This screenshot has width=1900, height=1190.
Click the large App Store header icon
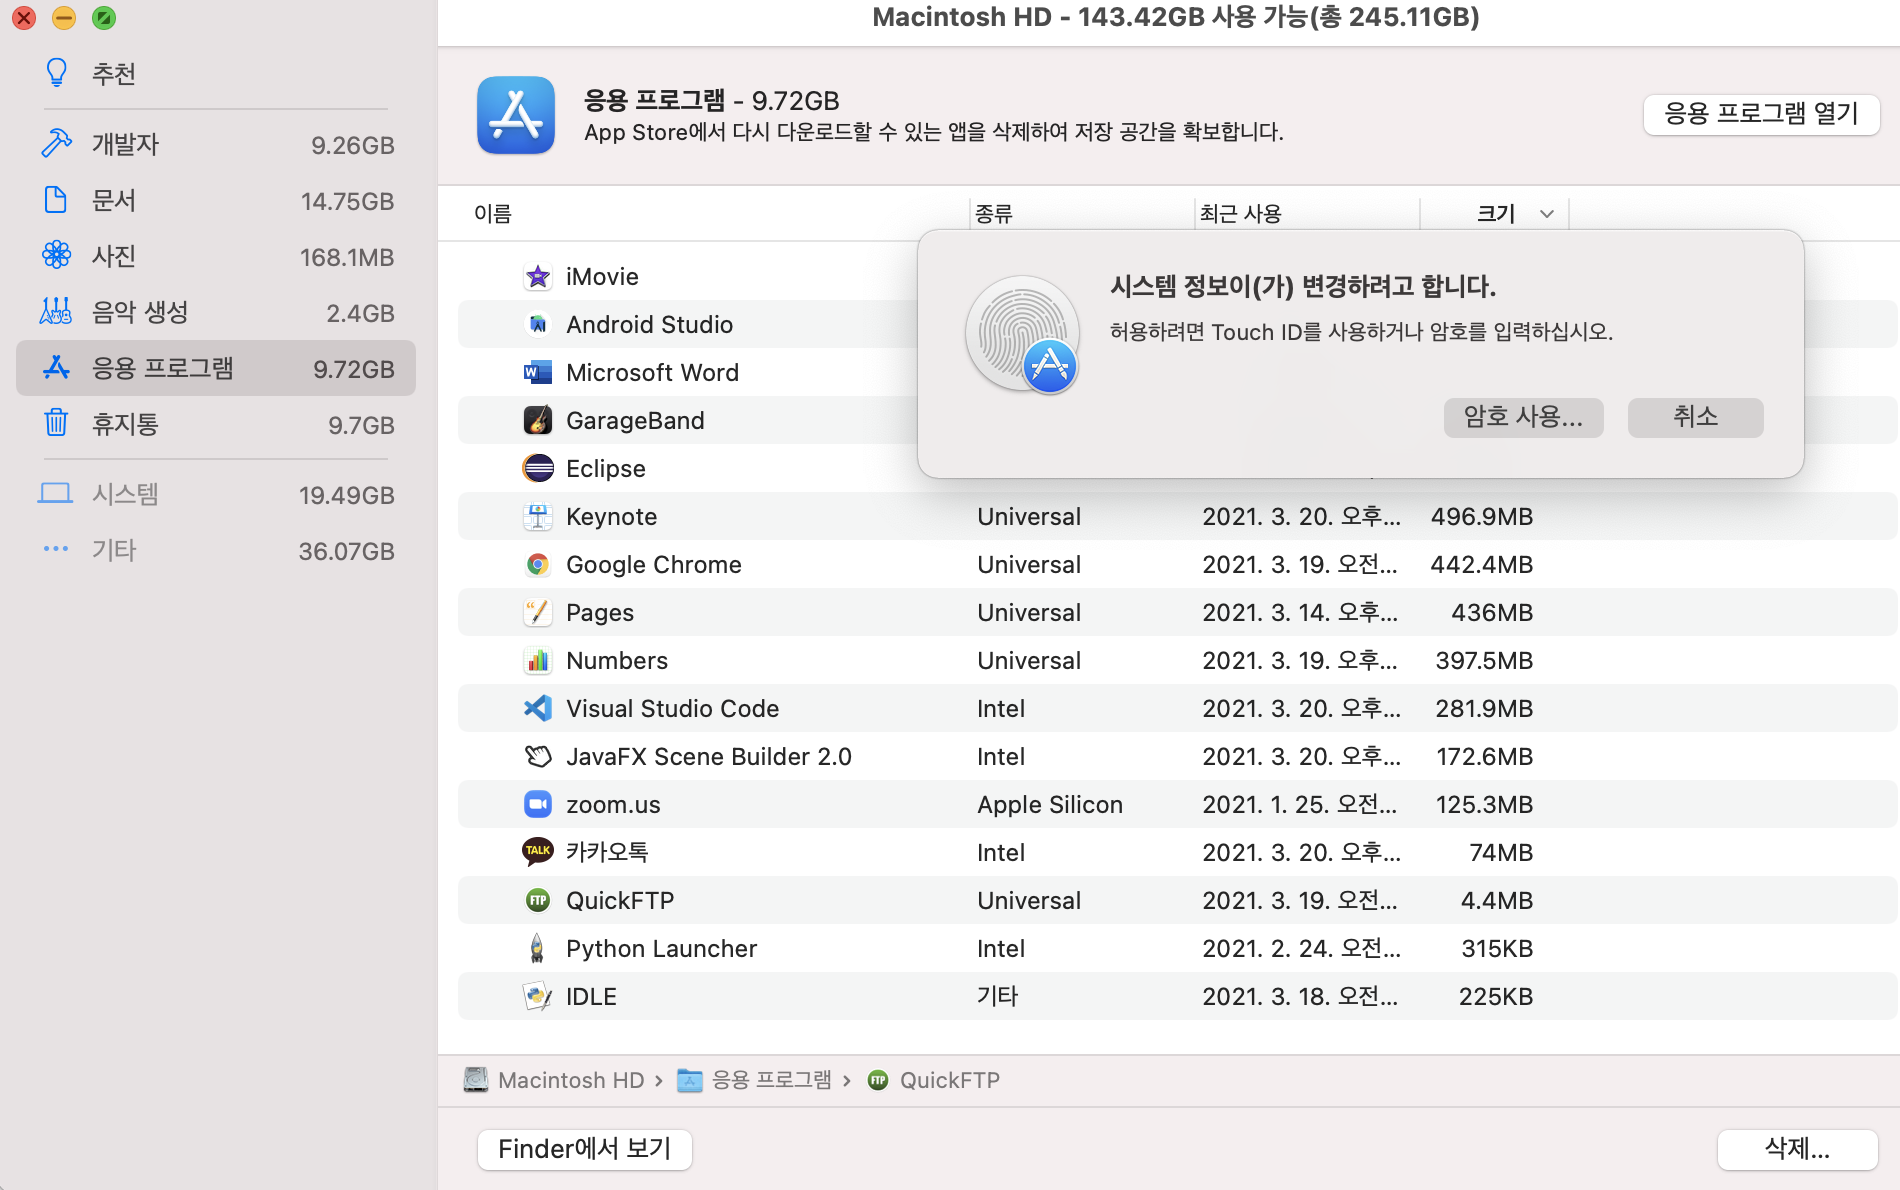pos(516,115)
